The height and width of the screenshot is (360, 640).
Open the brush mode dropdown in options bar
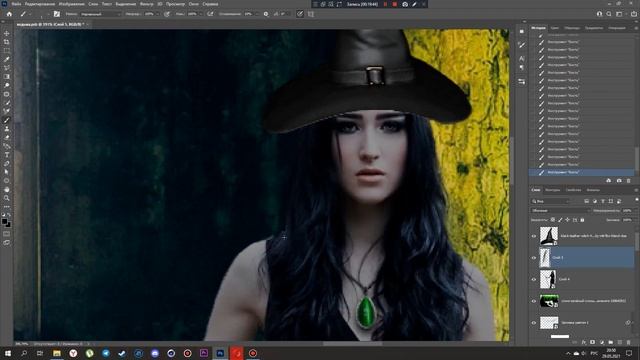[x=100, y=14]
